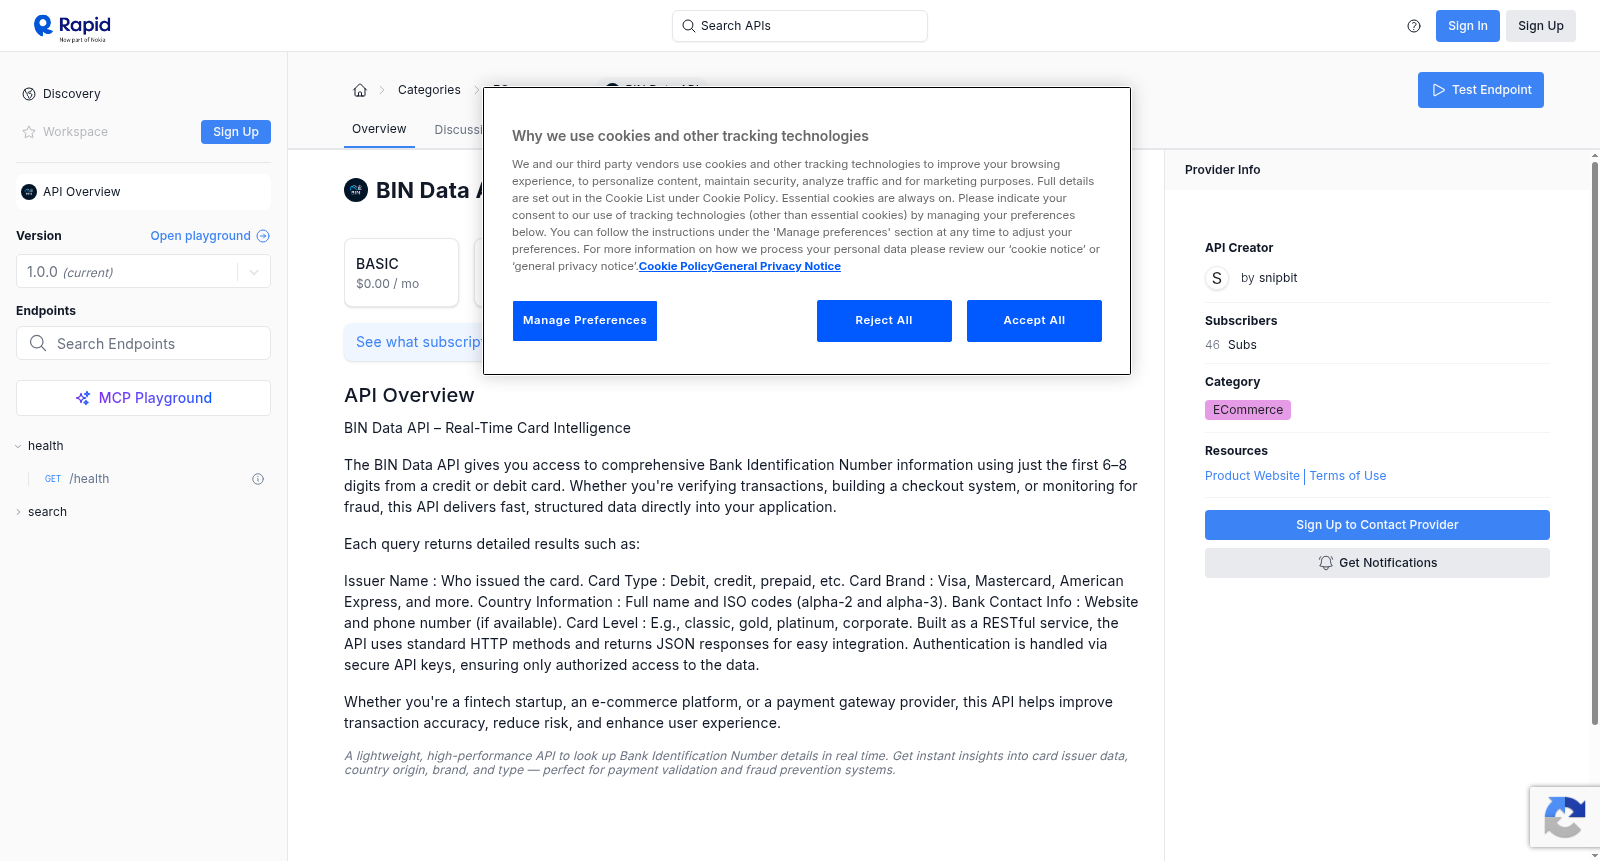This screenshot has width=1600, height=861.
Task: Click the page vertical scrollbar
Action: 1594,444
